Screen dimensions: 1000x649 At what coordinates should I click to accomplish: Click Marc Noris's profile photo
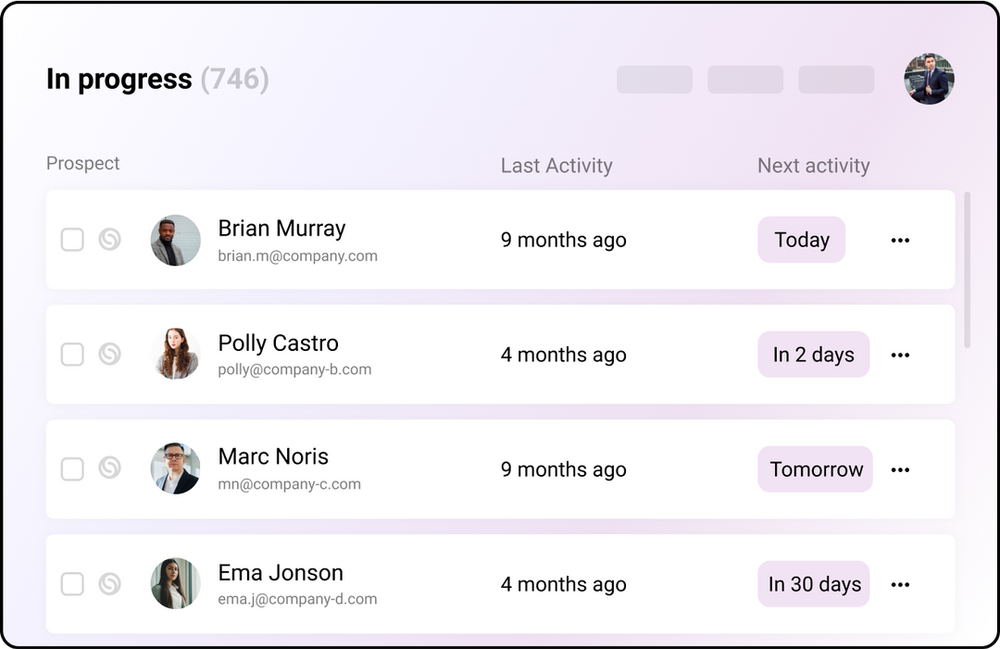click(176, 468)
